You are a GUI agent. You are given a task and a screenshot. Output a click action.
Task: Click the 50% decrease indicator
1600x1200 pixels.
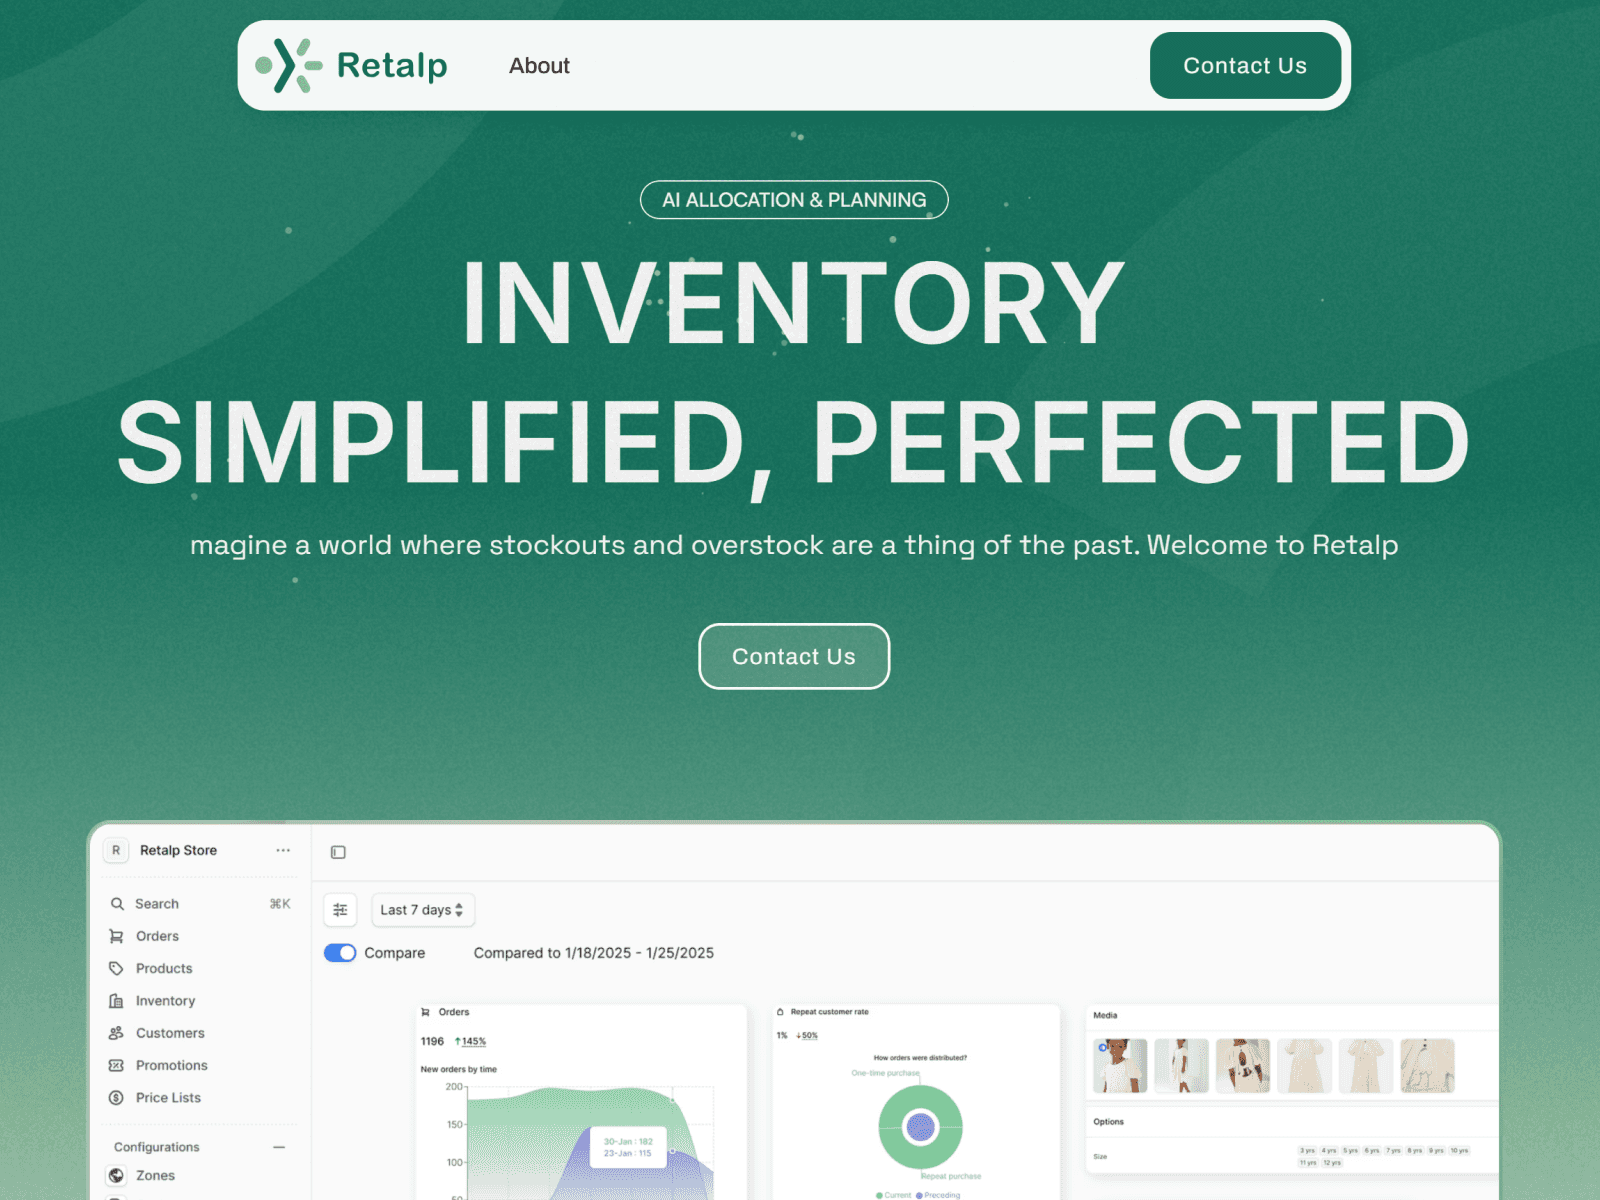click(807, 1036)
